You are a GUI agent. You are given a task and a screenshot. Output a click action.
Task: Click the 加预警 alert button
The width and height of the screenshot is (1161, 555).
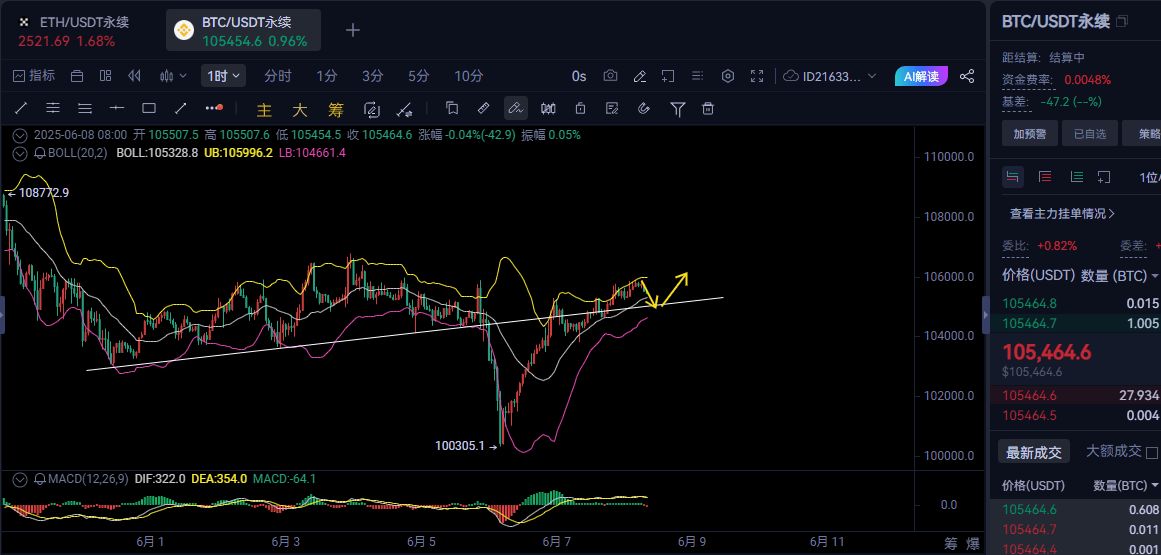pyautogui.click(x=1029, y=133)
